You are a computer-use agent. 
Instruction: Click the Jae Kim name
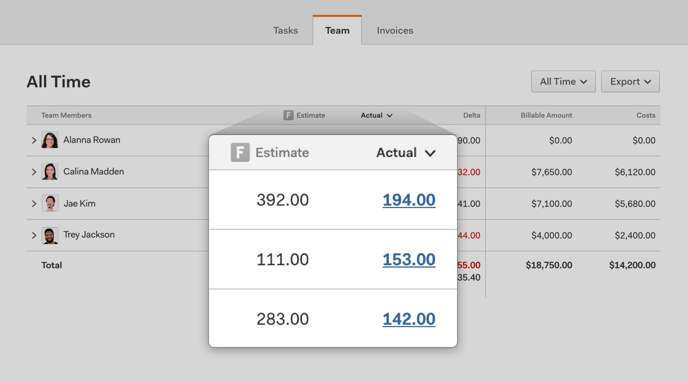(x=79, y=203)
